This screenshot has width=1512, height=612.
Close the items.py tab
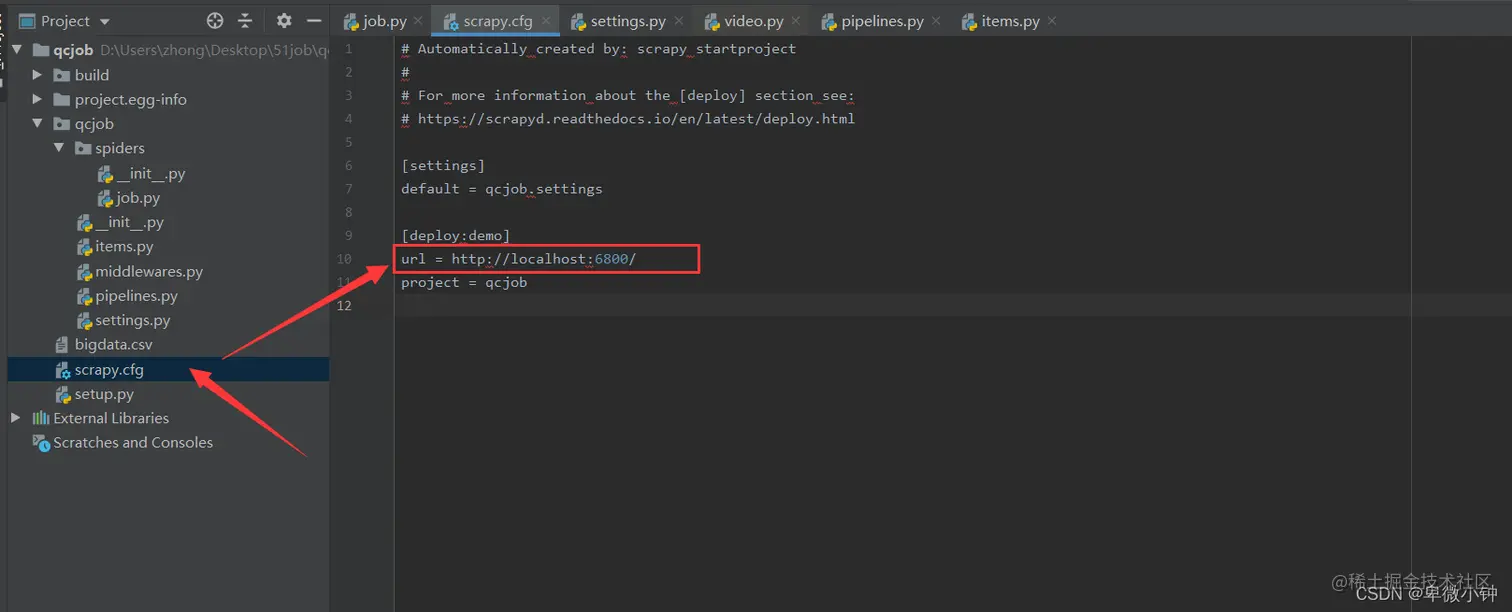pos(1052,21)
